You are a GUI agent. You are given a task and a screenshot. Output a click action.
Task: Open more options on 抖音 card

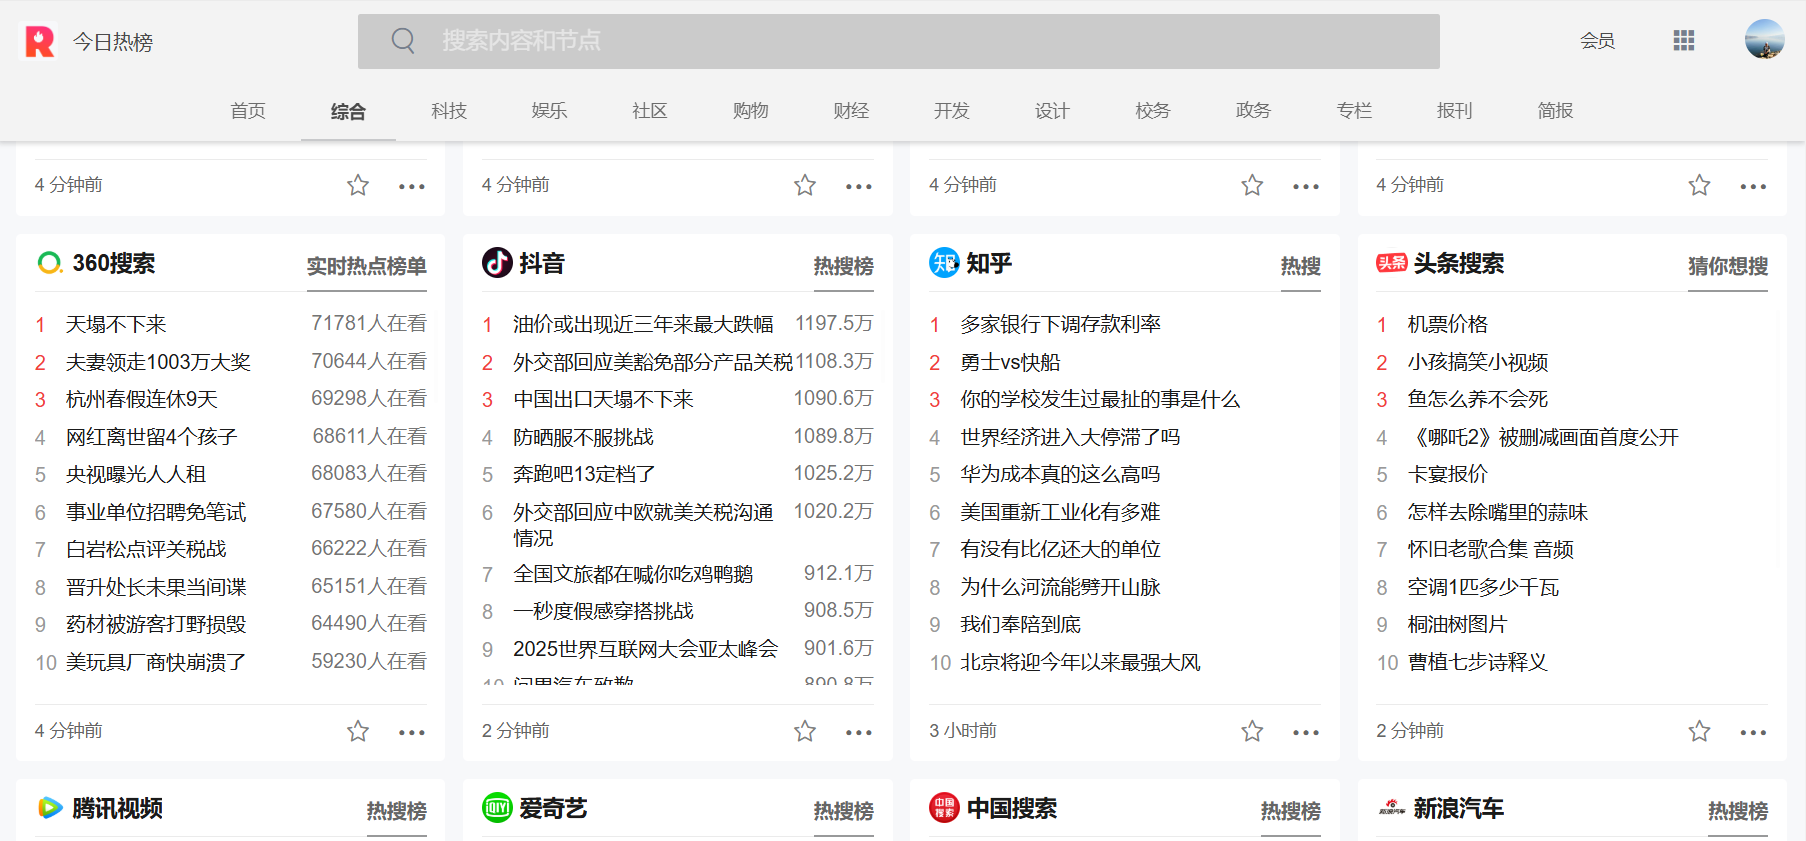click(859, 732)
